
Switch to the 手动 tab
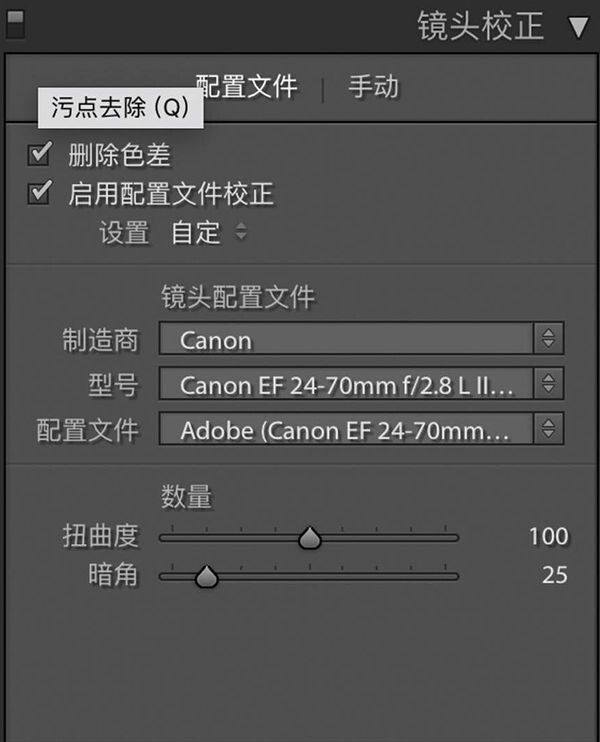[374, 87]
